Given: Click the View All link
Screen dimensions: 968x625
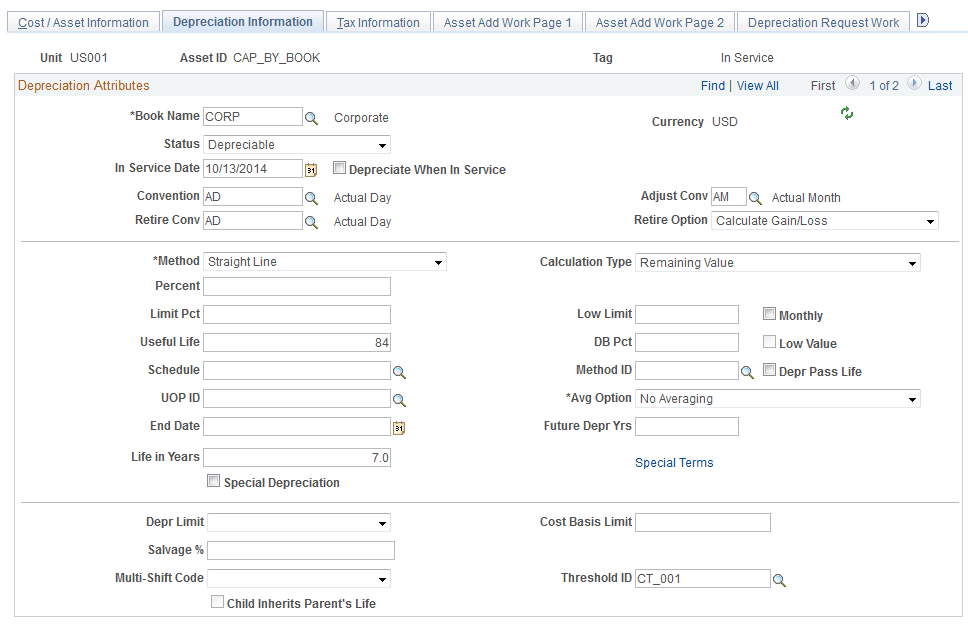Looking at the screenshot, I should 757,86.
